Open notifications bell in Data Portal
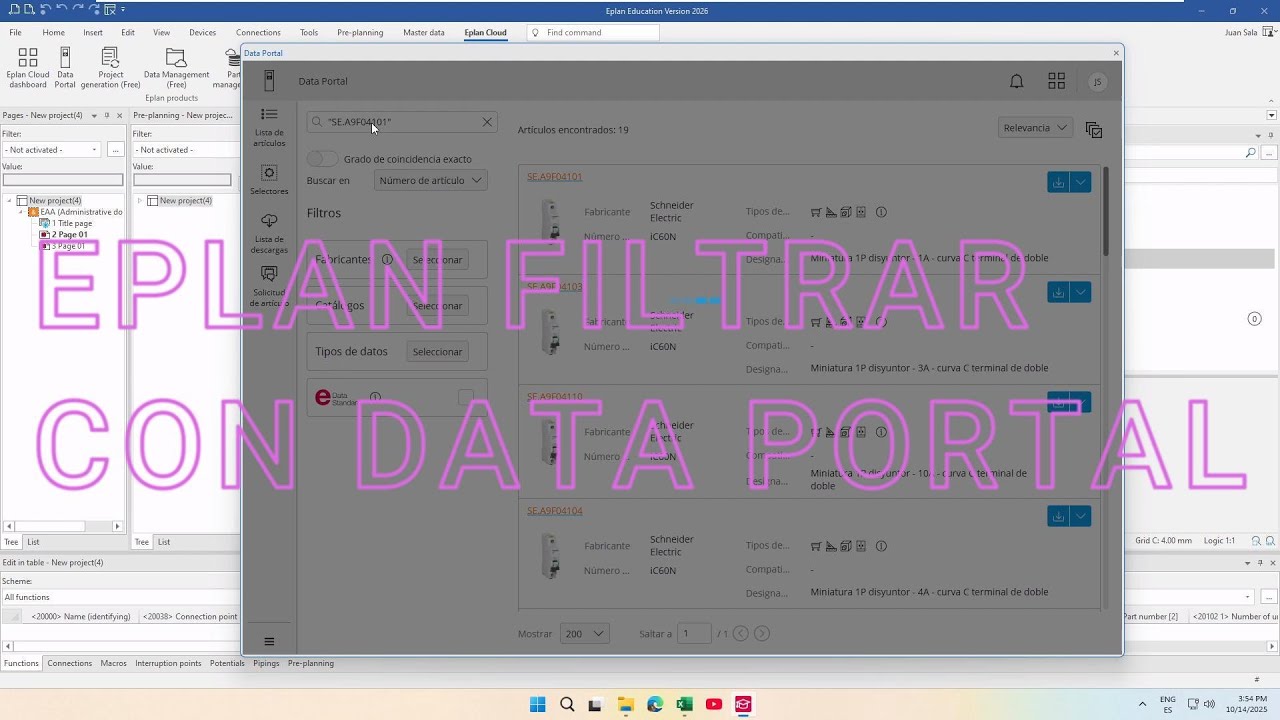Viewport: 1280px width, 720px height. (1016, 82)
